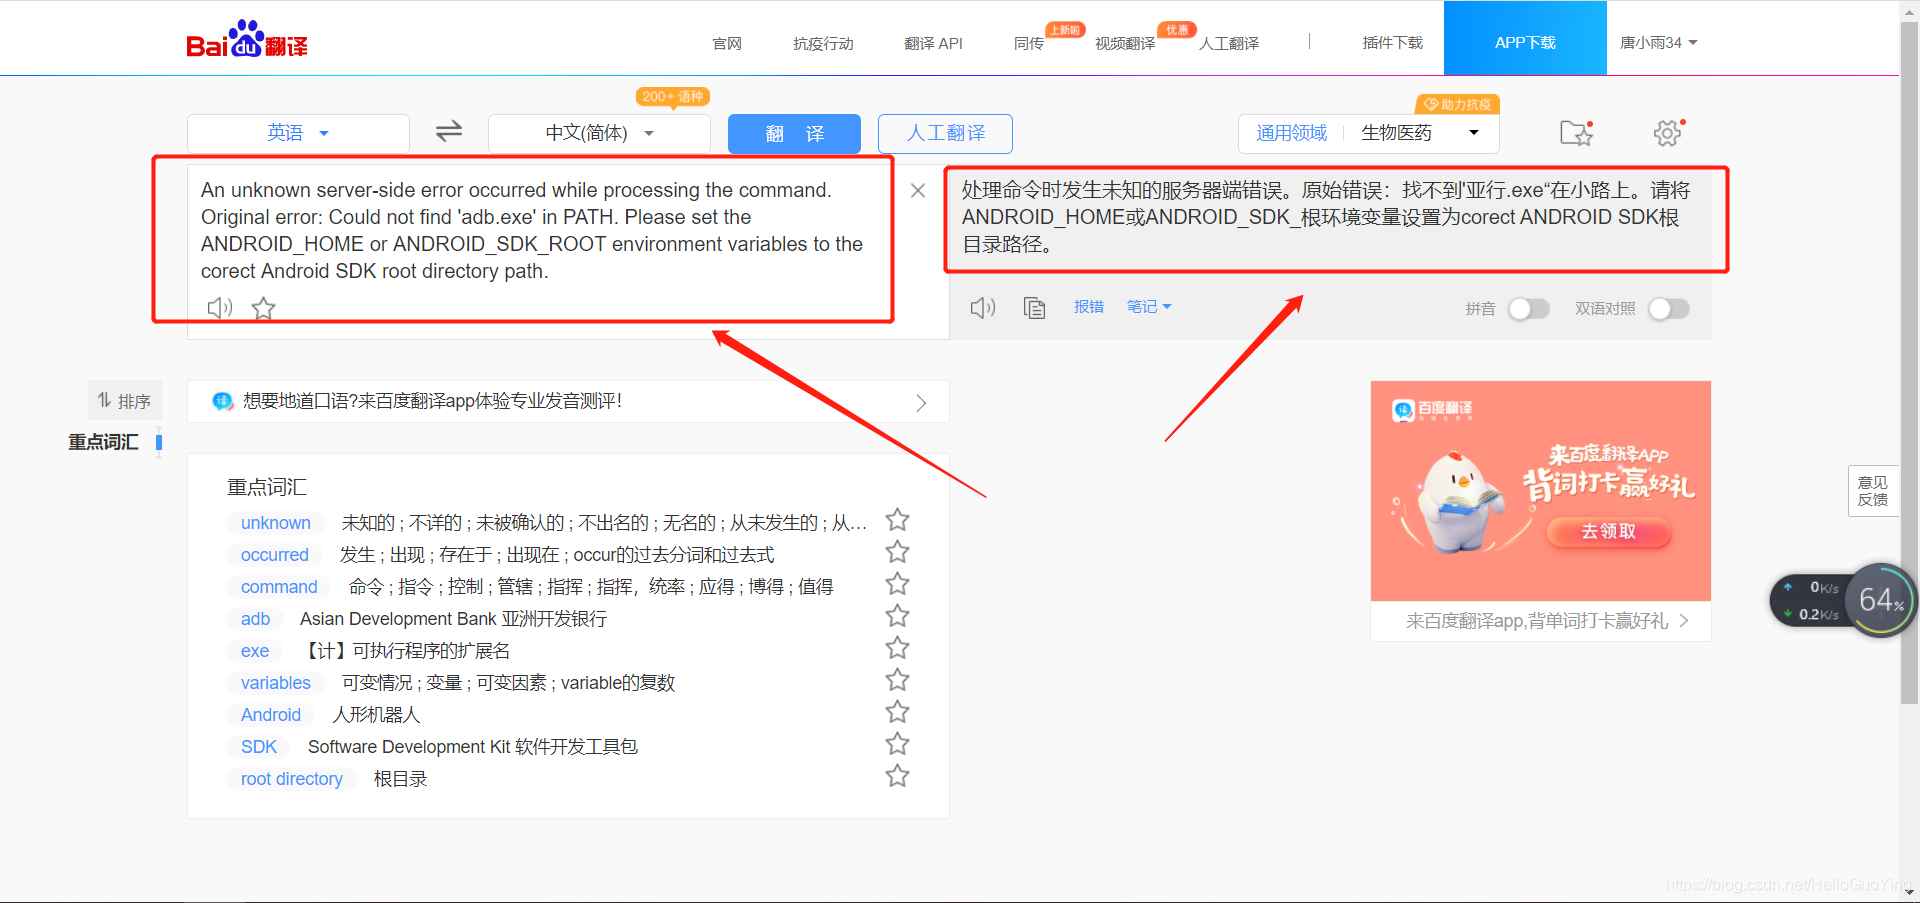The image size is (1920, 903).
Task: Star the word 'variables'
Action: (x=898, y=680)
